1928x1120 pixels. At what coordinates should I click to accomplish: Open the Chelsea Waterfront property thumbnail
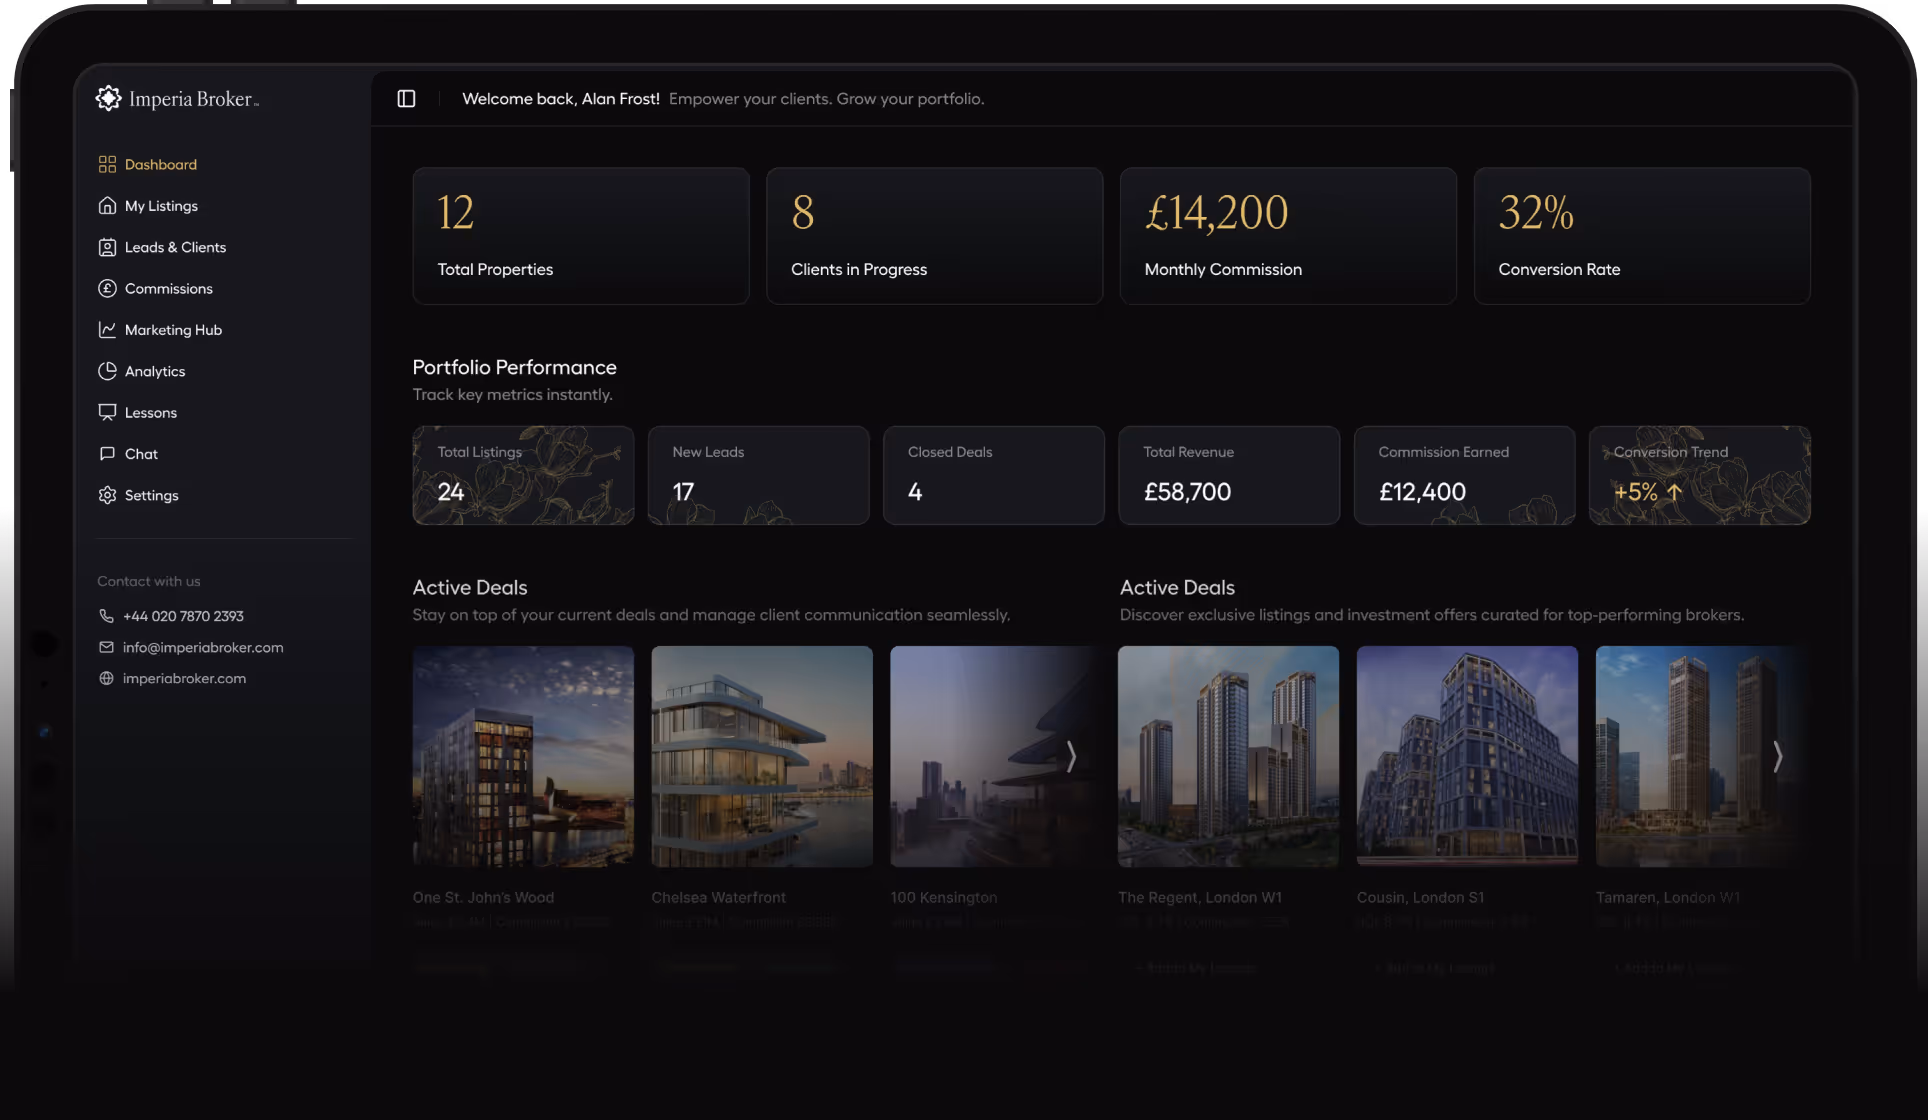761,757
